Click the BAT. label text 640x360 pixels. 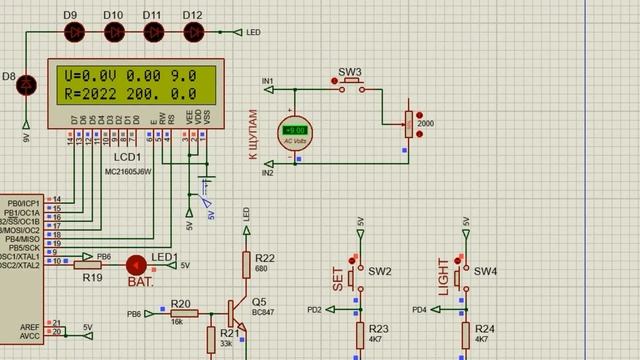[x=141, y=282]
